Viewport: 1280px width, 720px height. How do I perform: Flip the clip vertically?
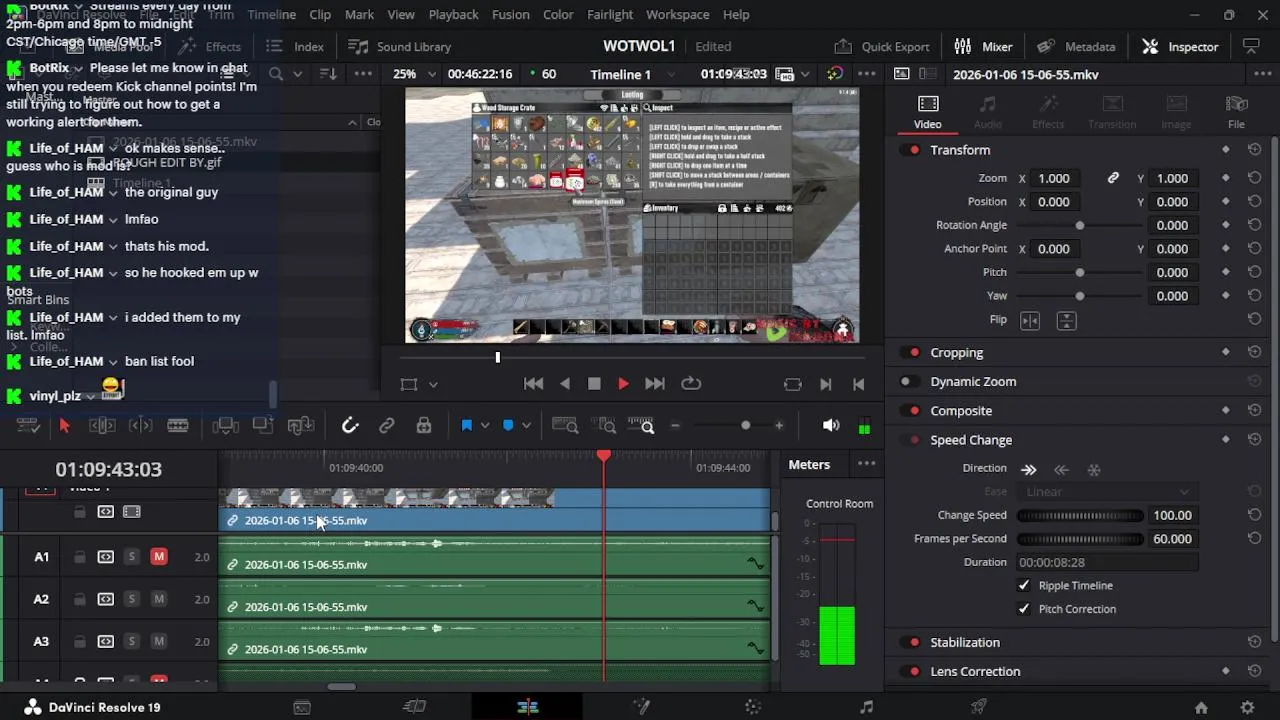[1066, 320]
